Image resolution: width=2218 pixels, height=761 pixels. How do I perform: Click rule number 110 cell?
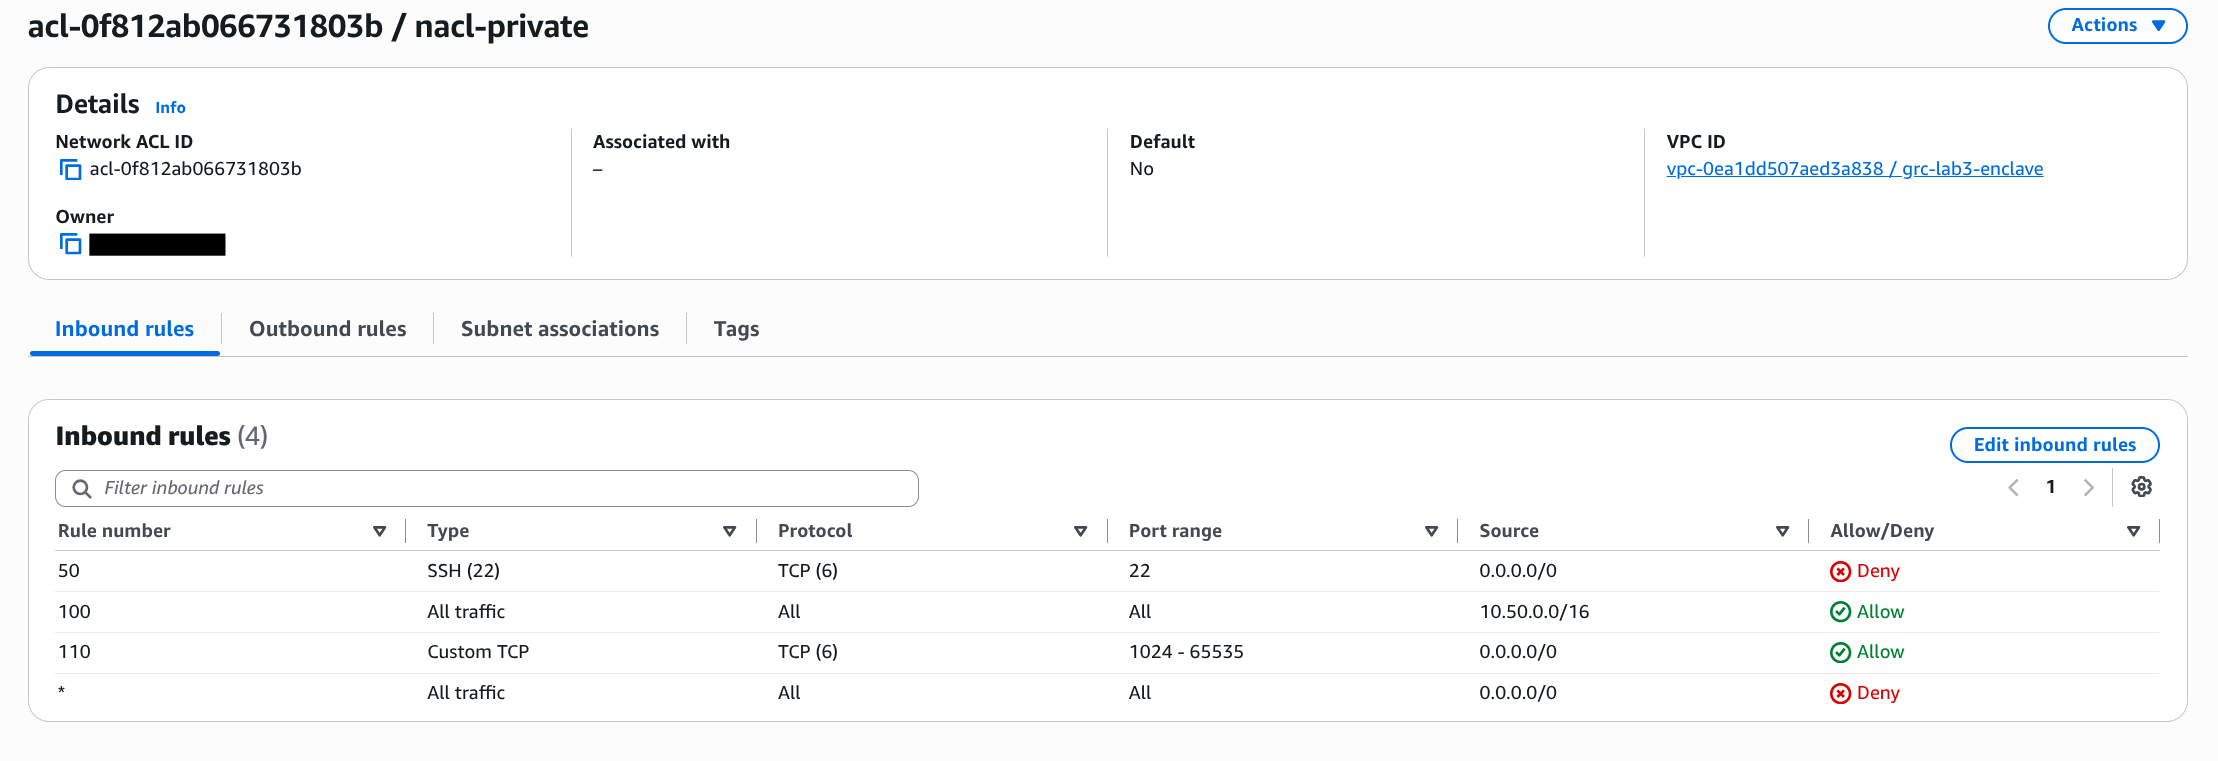pyautogui.click(x=74, y=652)
